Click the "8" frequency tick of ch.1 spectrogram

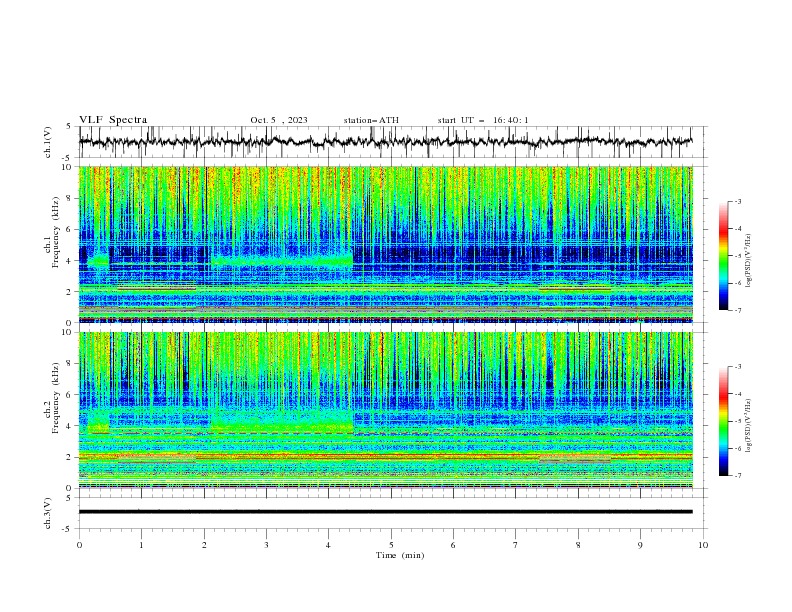[71, 198]
